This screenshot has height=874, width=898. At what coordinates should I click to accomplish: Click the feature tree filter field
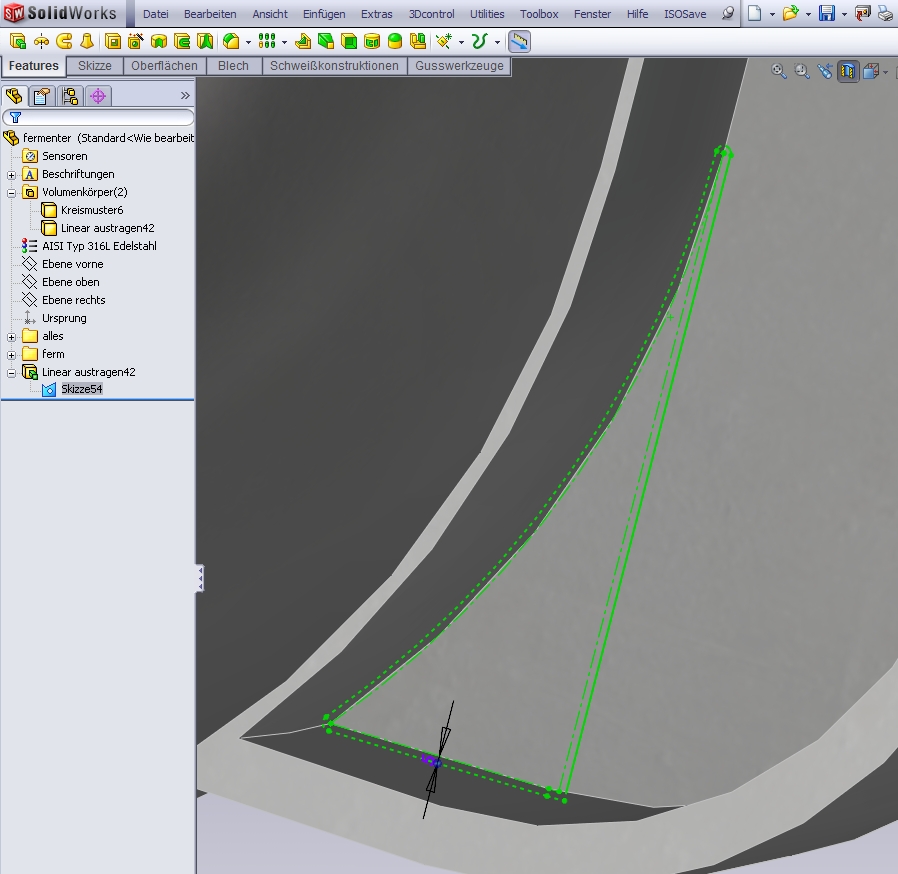pyautogui.click(x=103, y=117)
